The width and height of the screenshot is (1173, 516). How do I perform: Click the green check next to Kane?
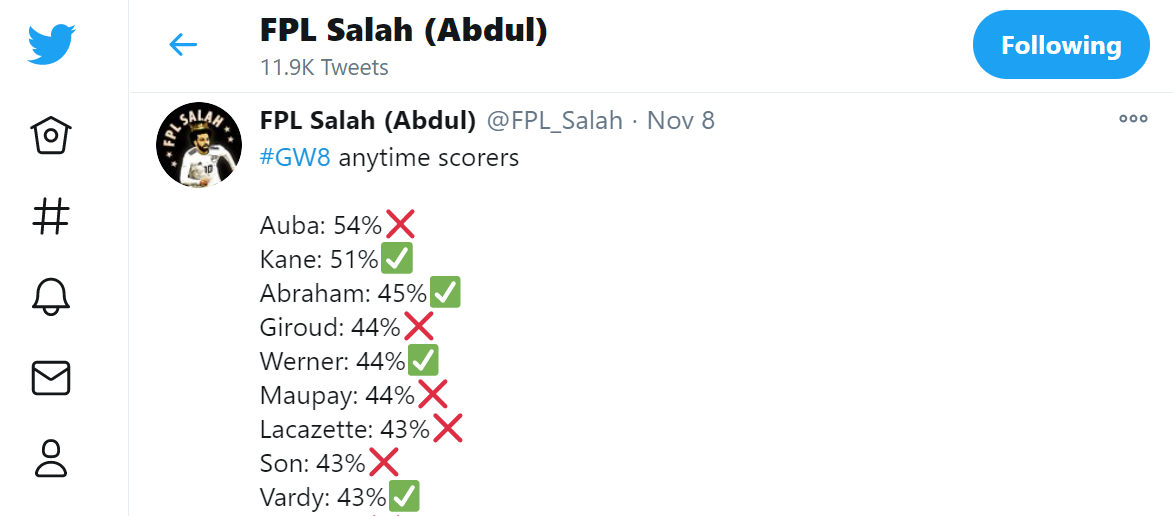point(396,259)
